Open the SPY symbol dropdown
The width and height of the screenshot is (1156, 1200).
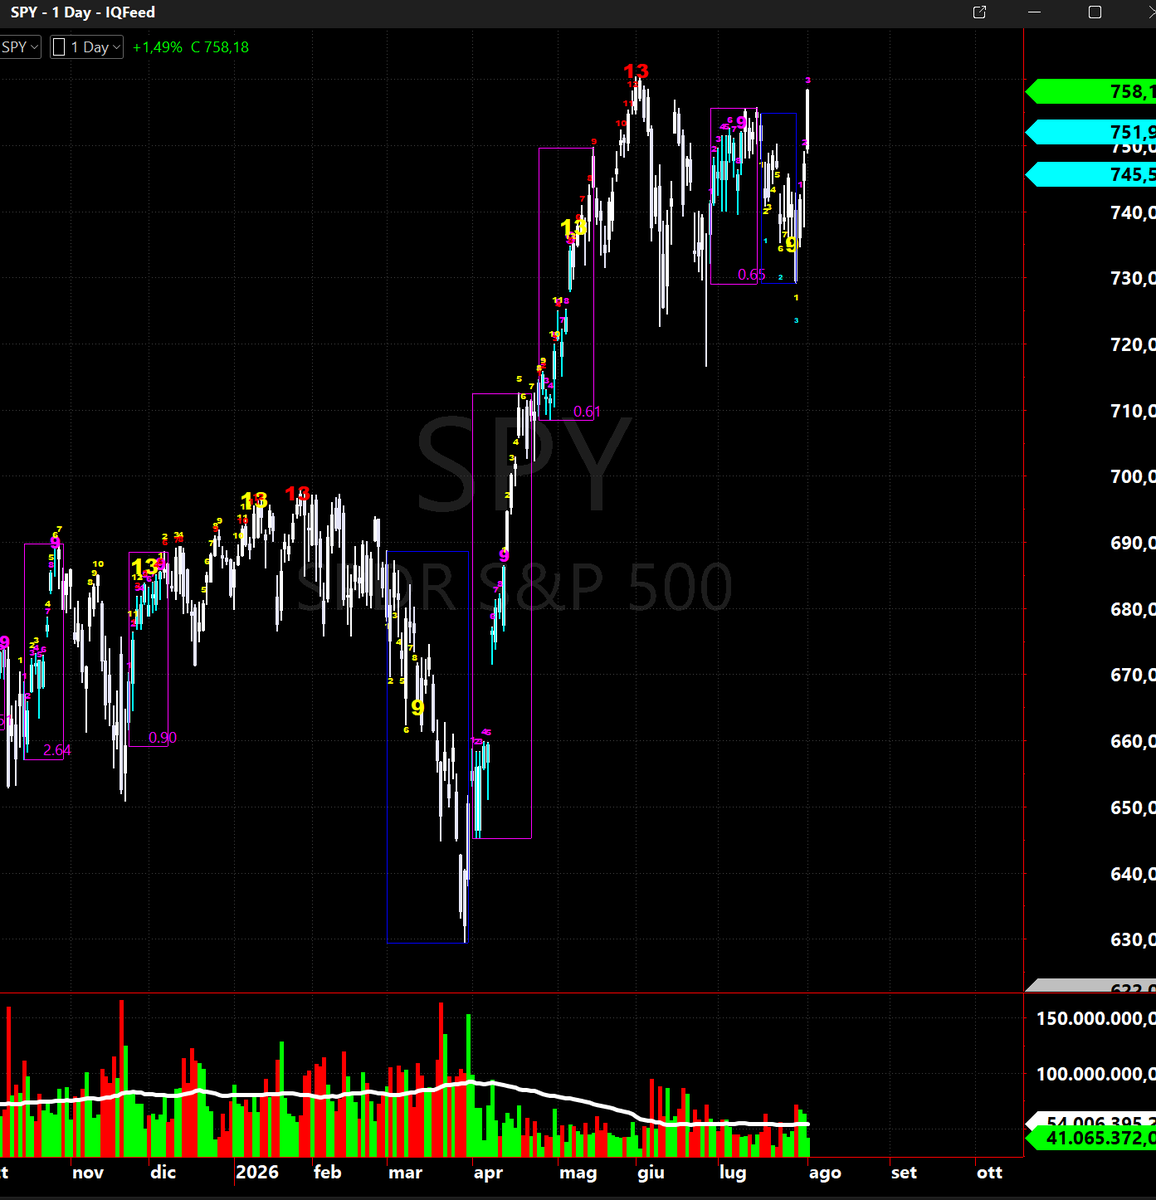(20, 47)
